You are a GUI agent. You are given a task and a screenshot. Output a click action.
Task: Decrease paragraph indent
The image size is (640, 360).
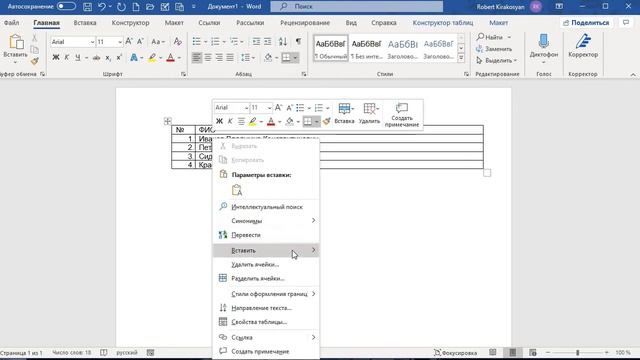tap(256, 41)
